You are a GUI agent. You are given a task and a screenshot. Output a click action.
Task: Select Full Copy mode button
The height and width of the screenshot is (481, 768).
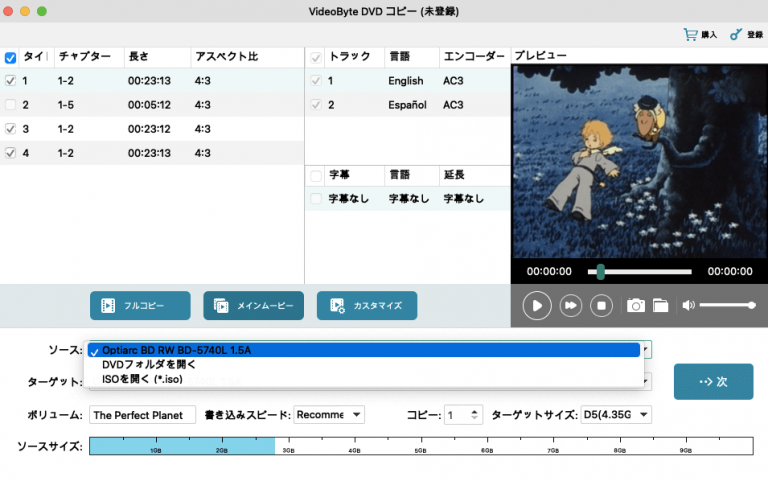[x=140, y=305]
